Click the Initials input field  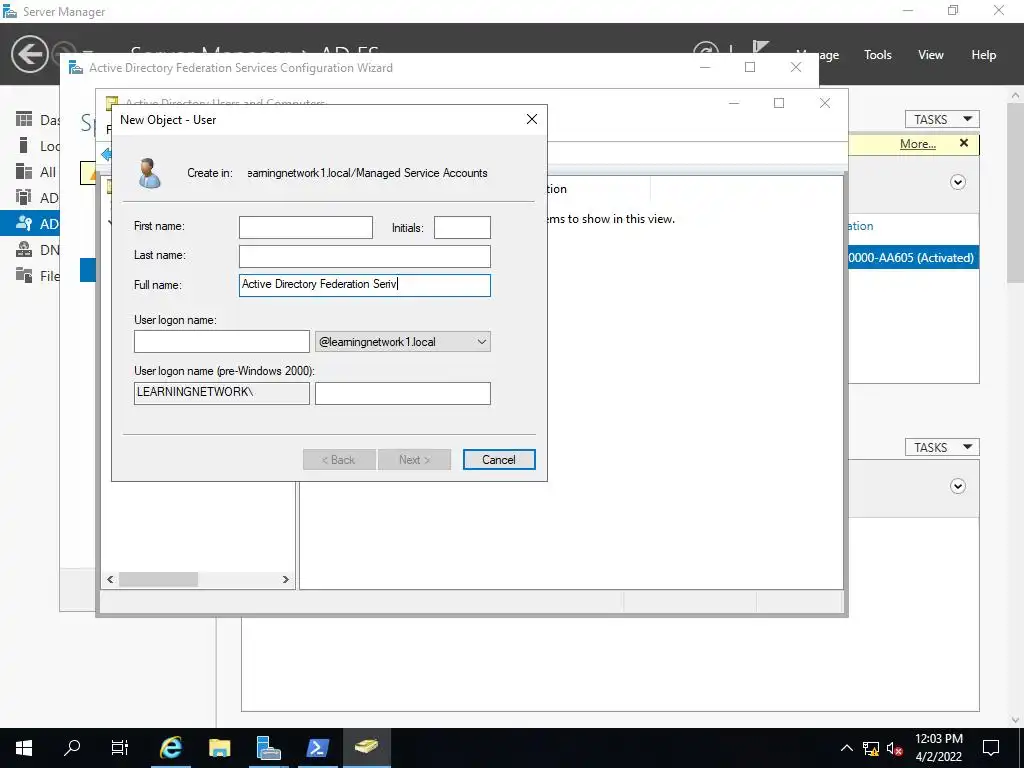462,227
